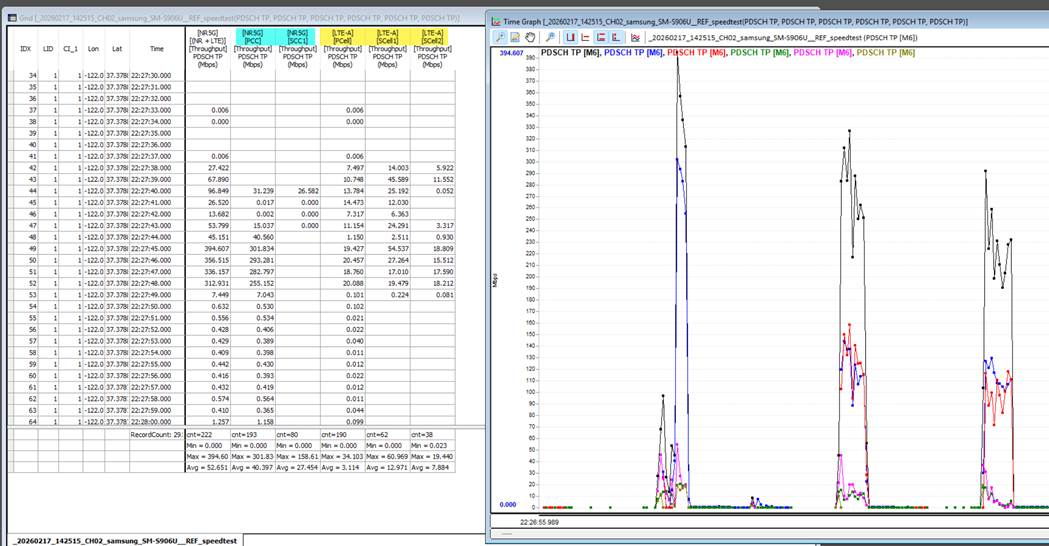Click the line chart icon ending the toolbar
Image resolution: width=1049 pixels, height=546 pixels.
coord(635,37)
